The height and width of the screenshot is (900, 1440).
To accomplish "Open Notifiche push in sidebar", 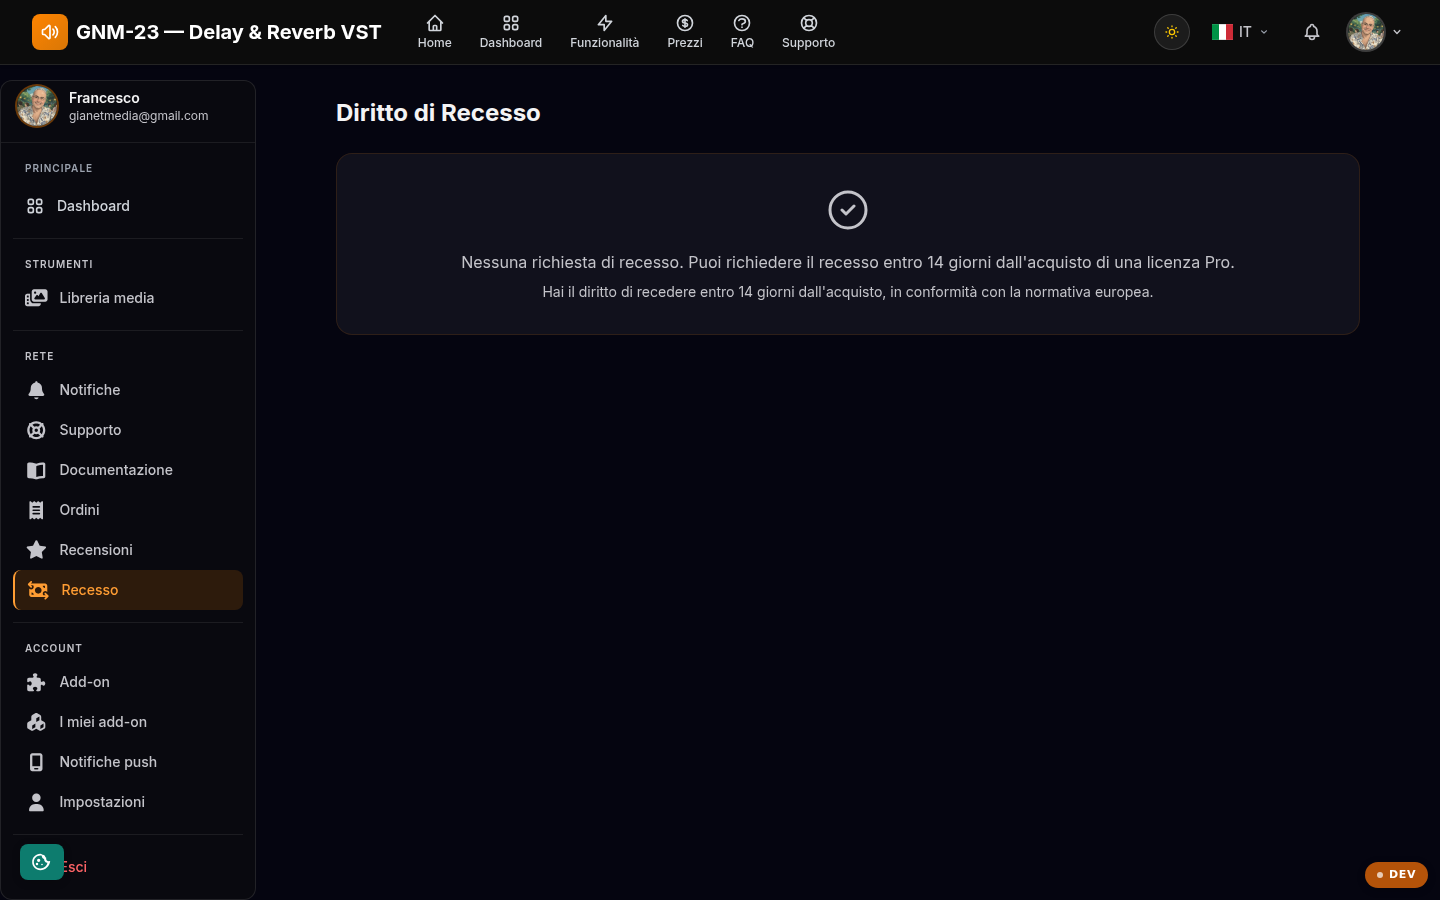I will click(128, 762).
